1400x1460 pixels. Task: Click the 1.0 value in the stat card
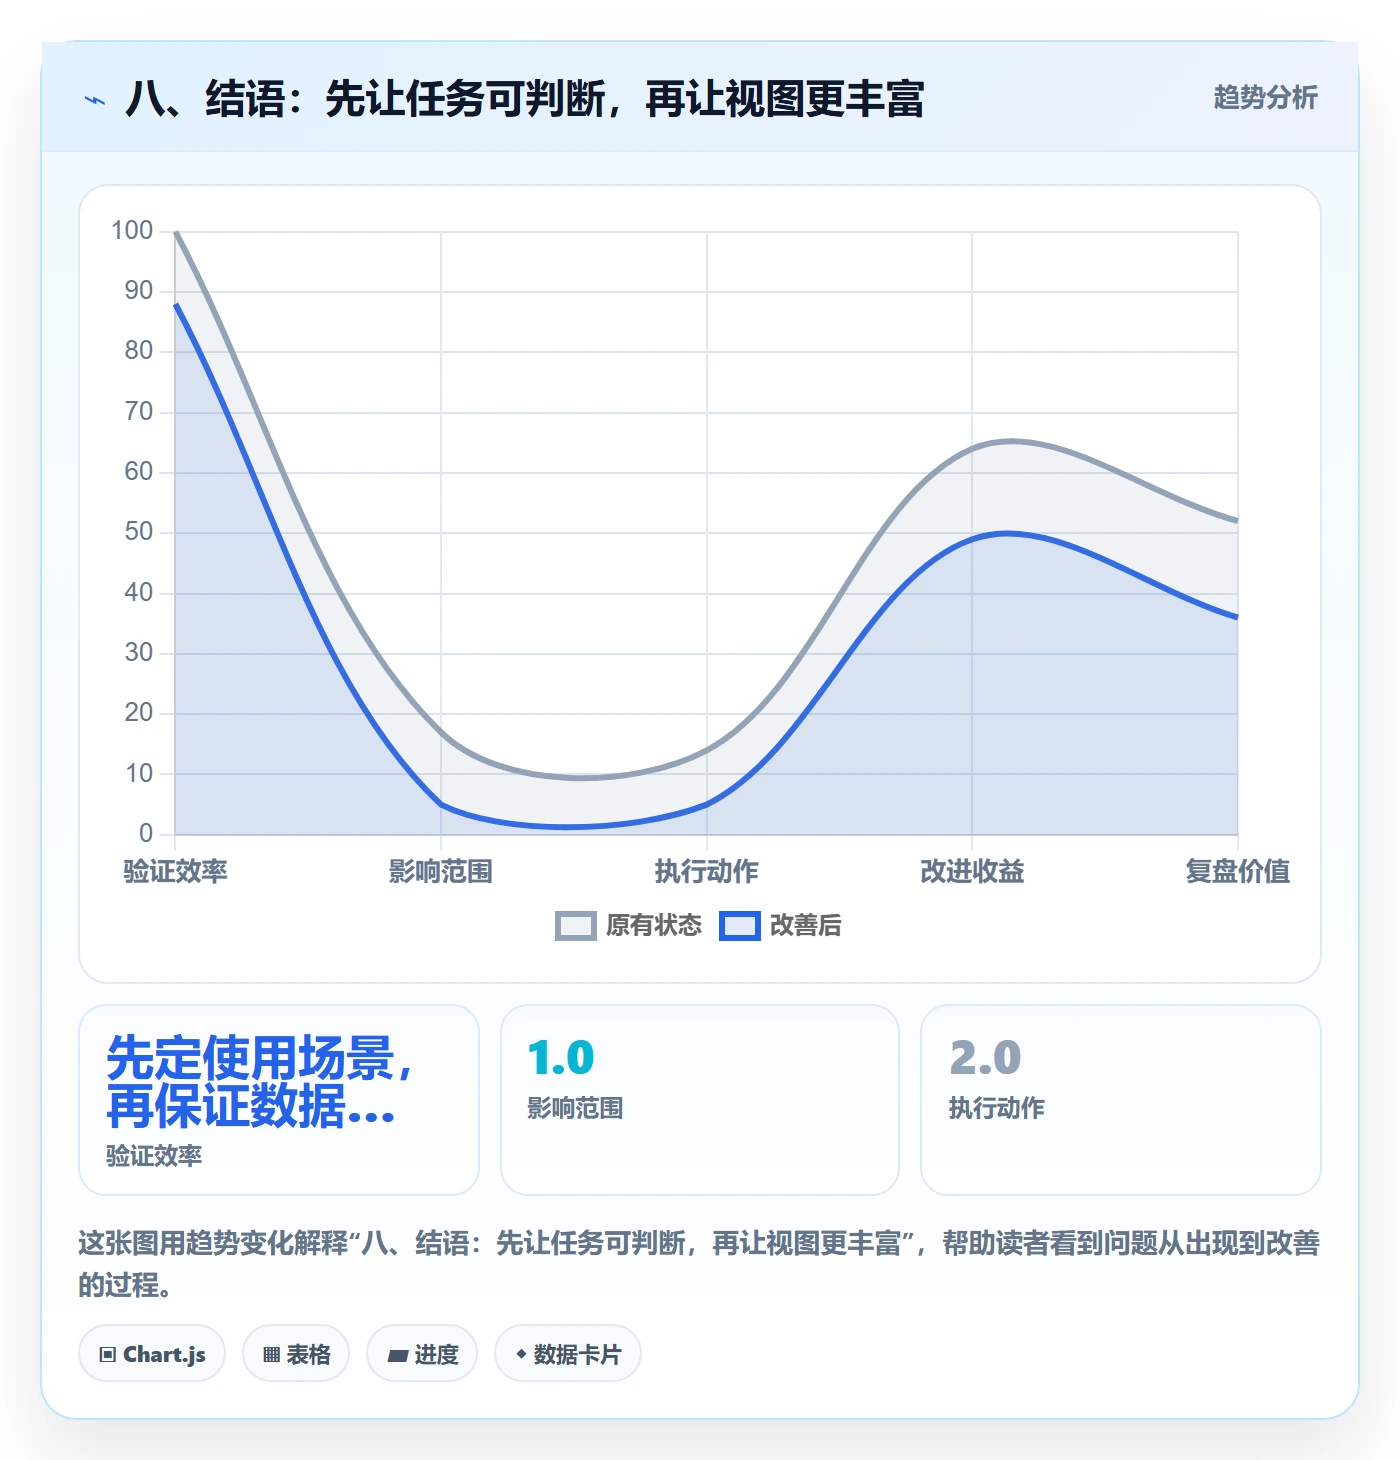coord(561,1058)
